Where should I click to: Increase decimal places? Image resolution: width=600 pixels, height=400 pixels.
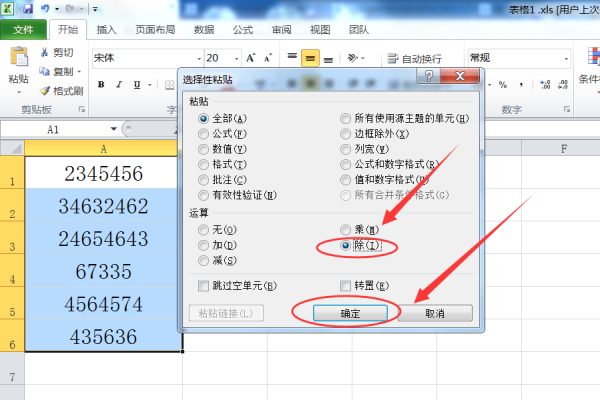click(545, 85)
